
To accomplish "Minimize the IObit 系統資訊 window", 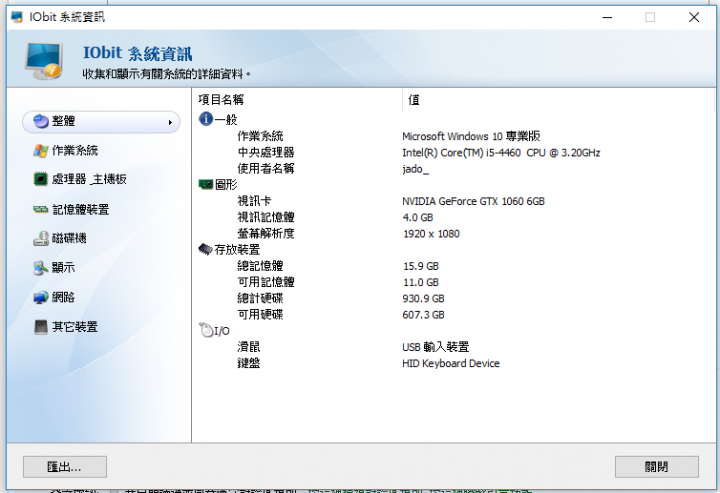I will point(608,17).
